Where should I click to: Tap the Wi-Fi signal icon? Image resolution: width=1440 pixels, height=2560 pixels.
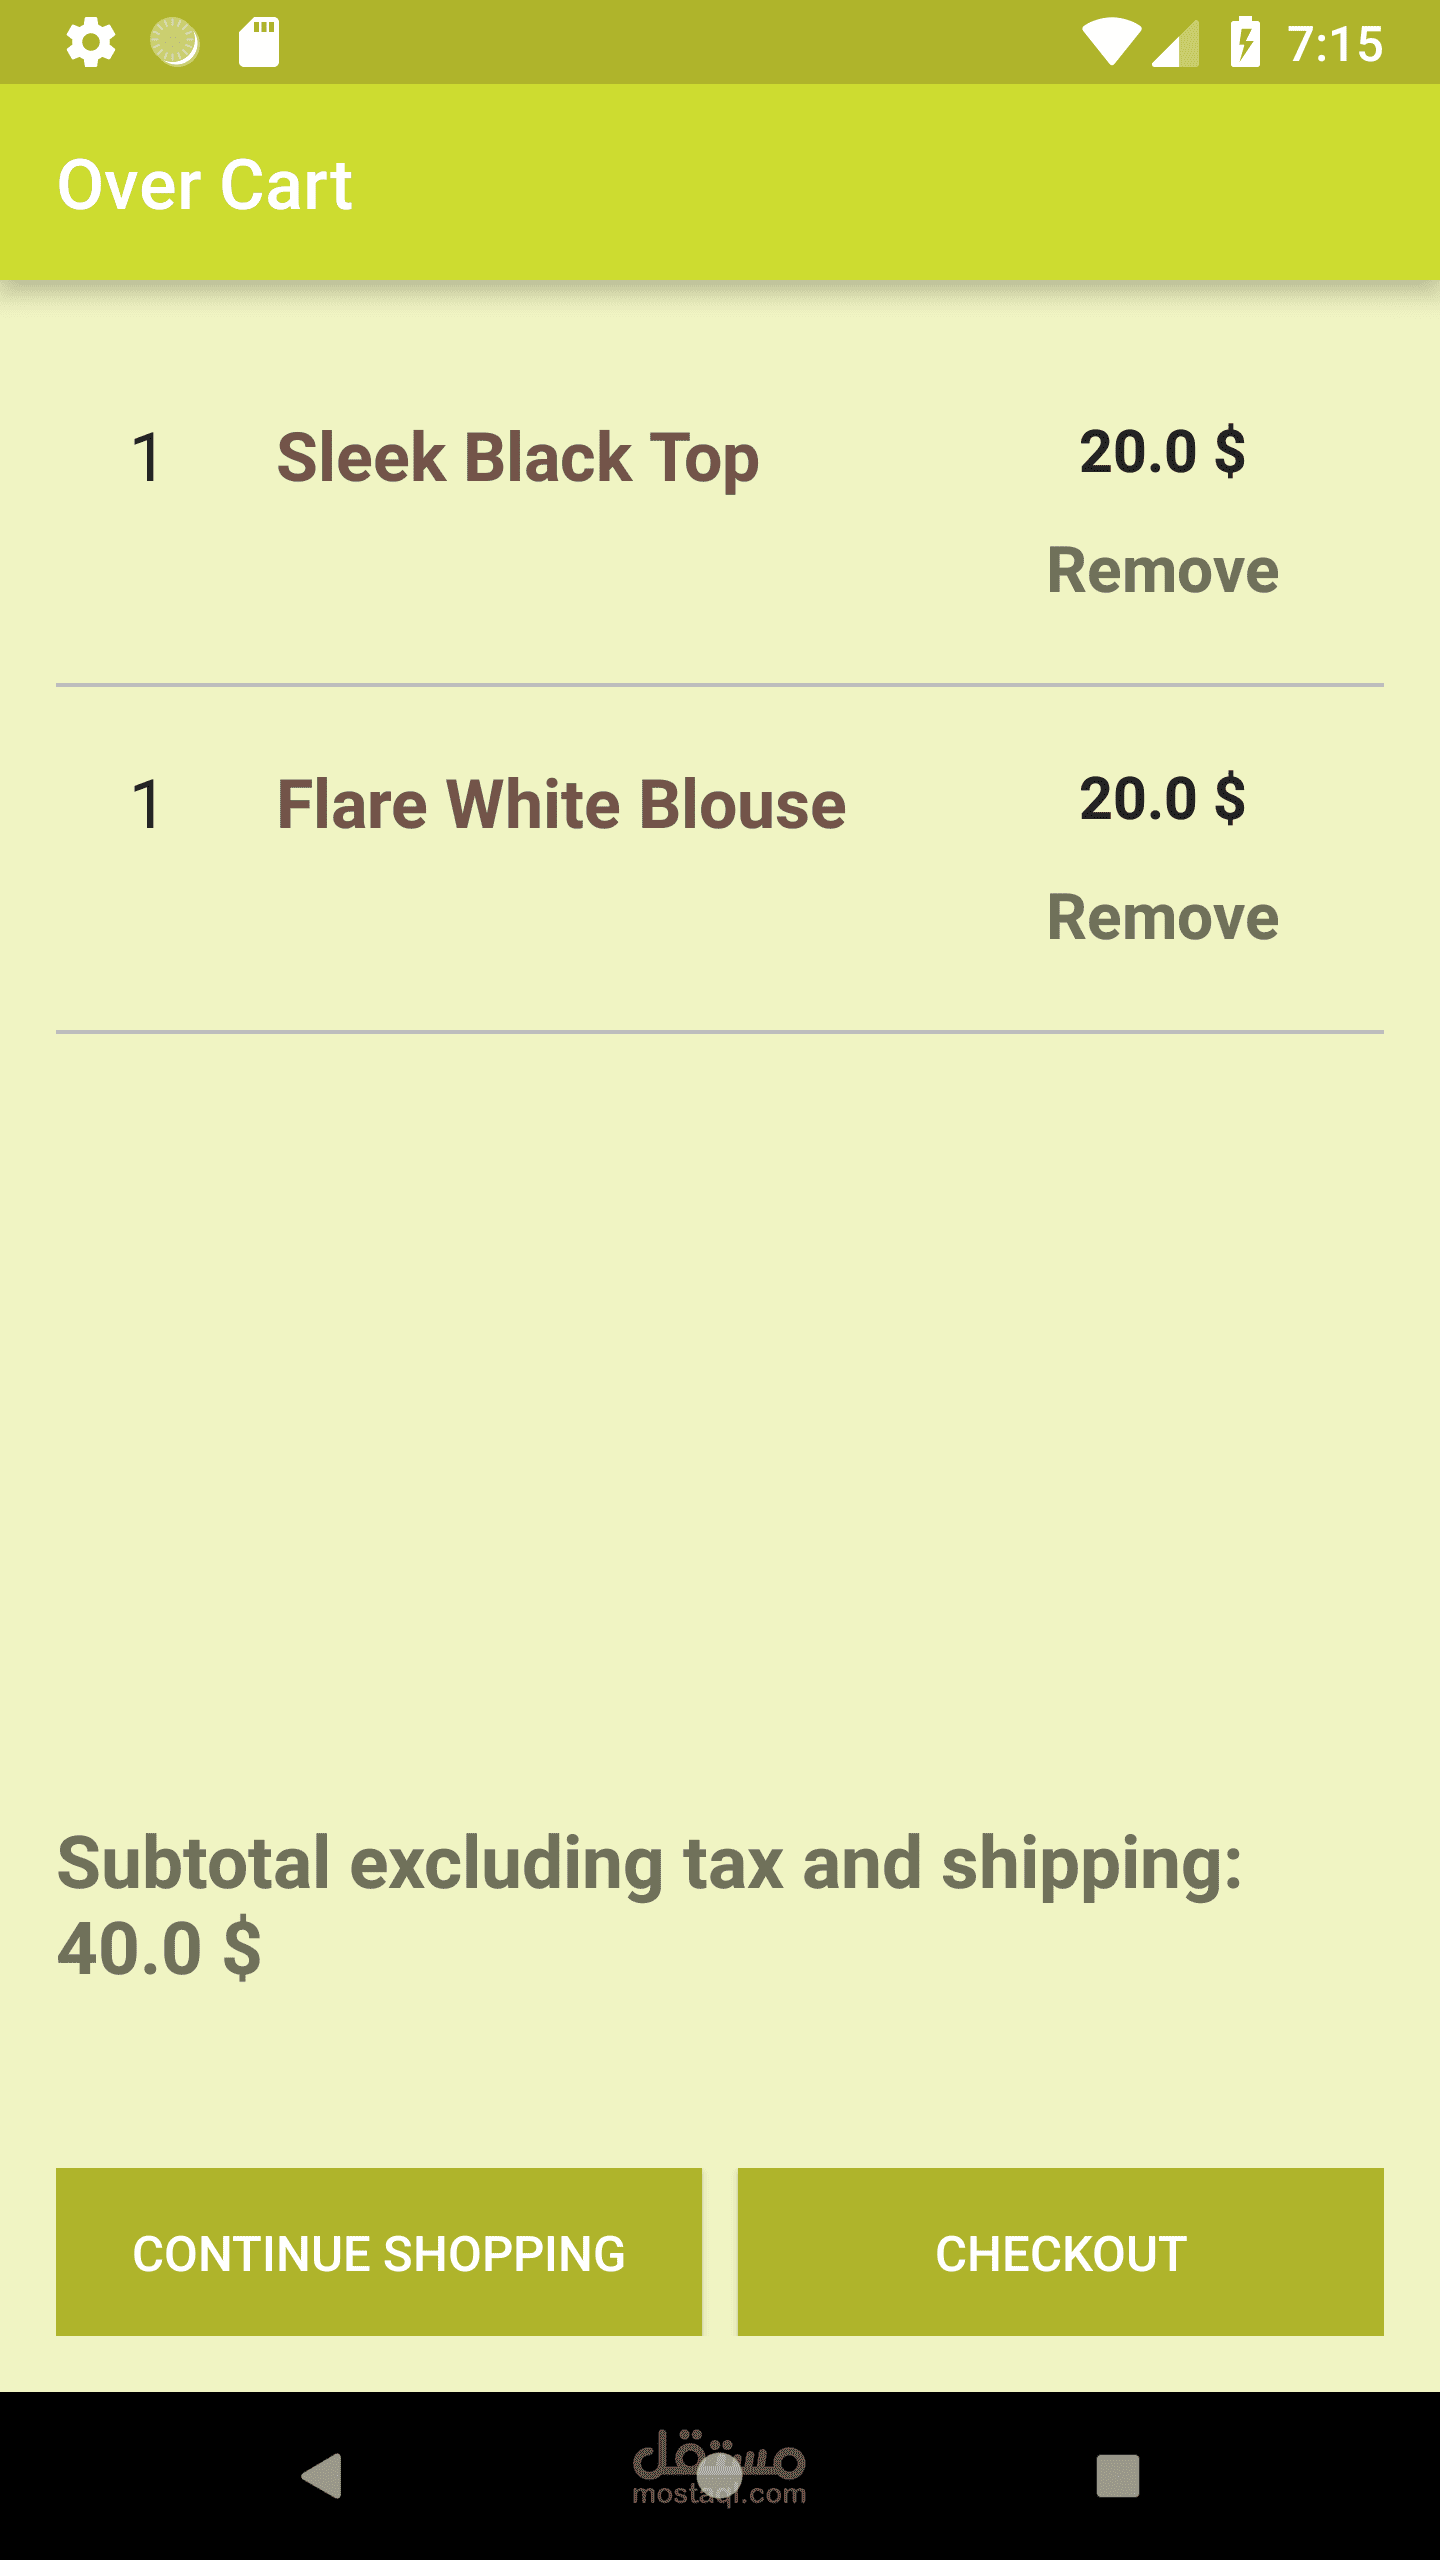pyautogui.click(x=1110, y=43)
